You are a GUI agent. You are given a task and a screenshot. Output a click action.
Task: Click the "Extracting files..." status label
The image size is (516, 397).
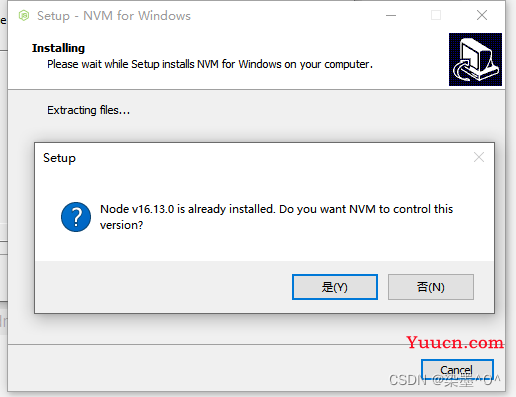pyautogui.click(x=88, y=110)
